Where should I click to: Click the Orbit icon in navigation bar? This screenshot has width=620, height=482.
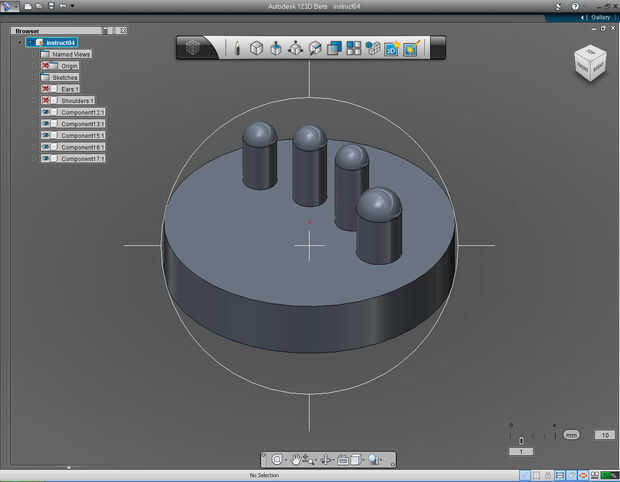click(x=277, y=459)
